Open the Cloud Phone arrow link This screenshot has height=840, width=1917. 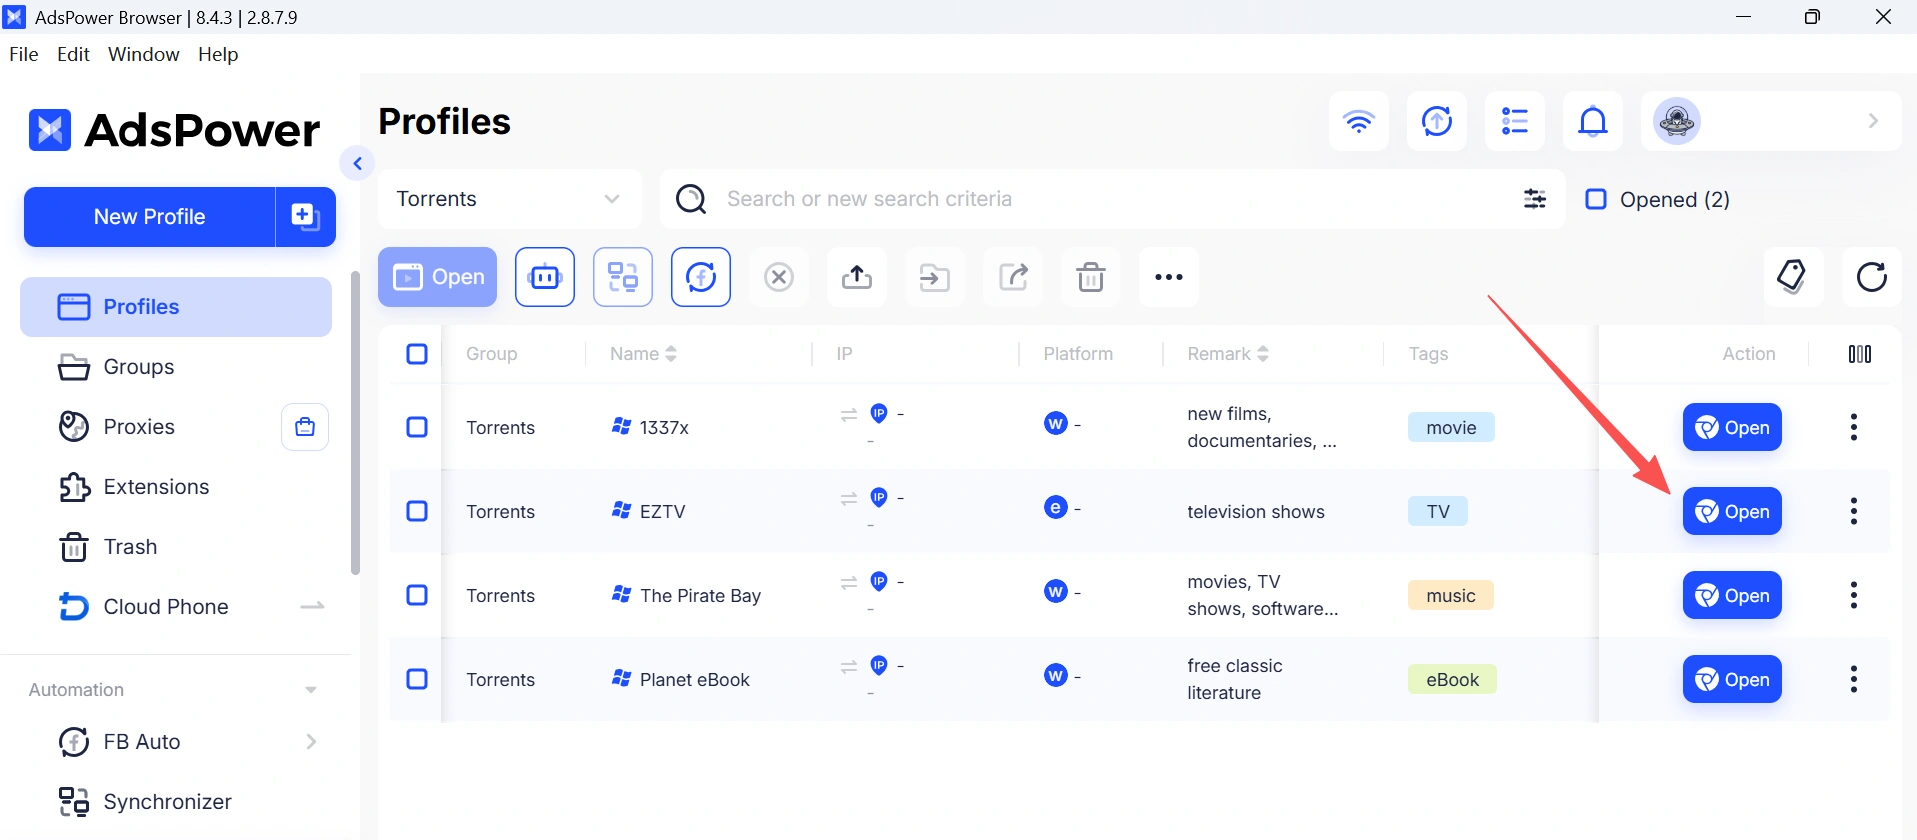click(313, 606)
